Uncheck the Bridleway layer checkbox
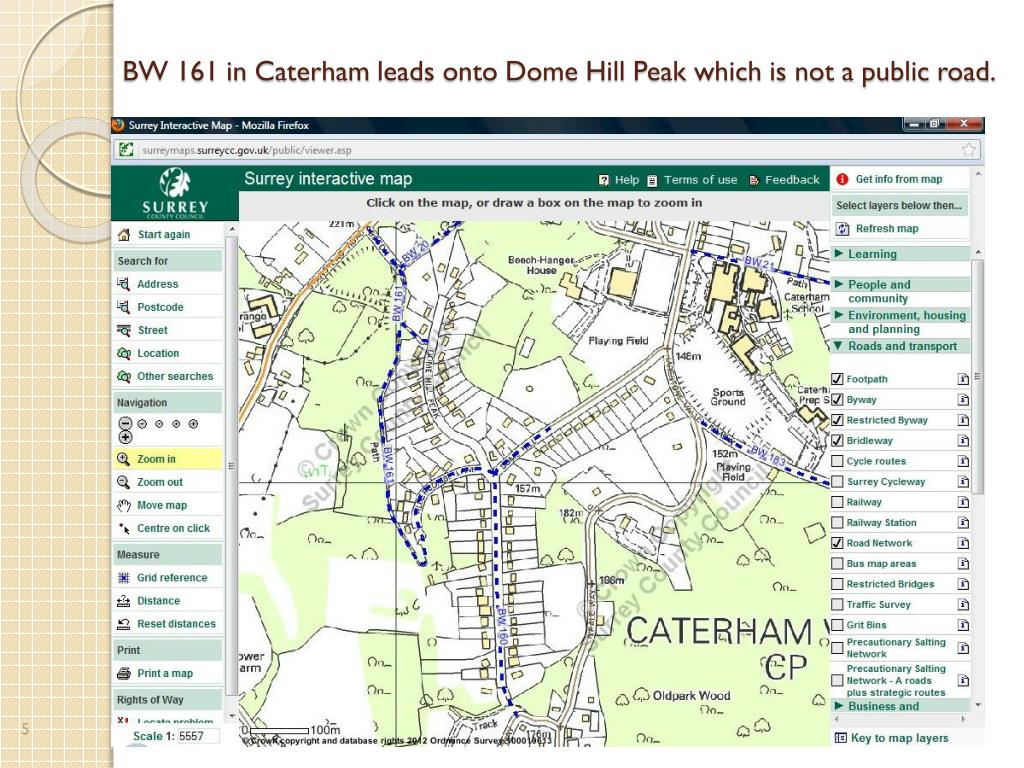The width and height of the screenshot is (1024, 768). (x=837, y=440)
